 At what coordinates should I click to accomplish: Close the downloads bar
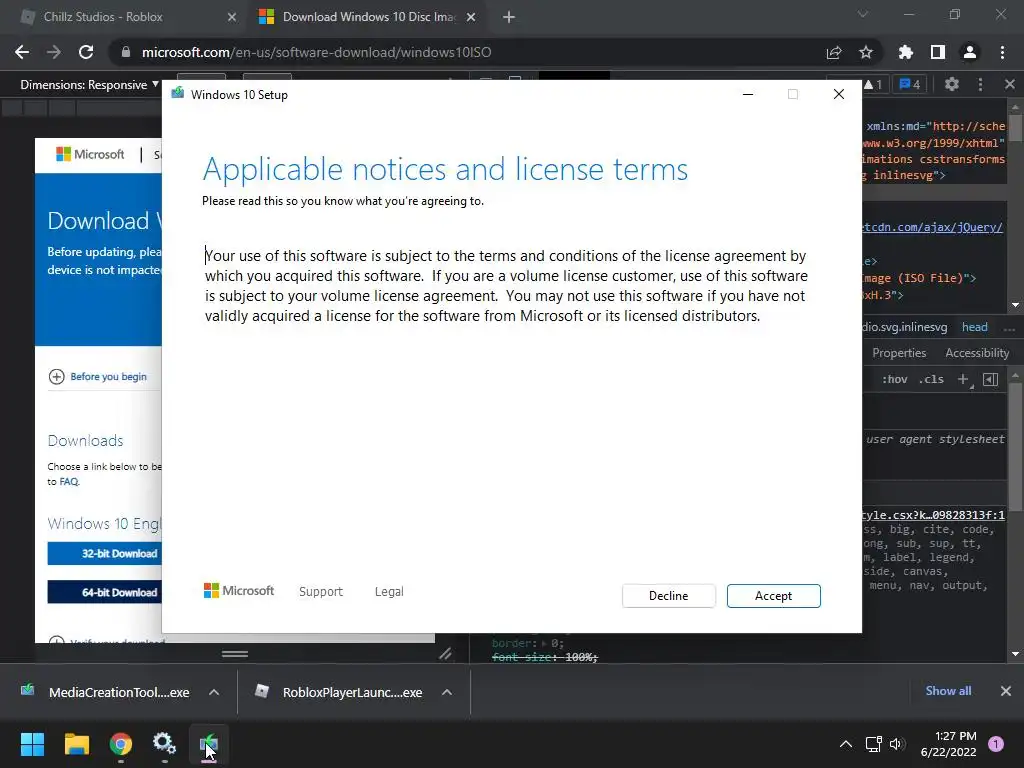coord(1006,691)
